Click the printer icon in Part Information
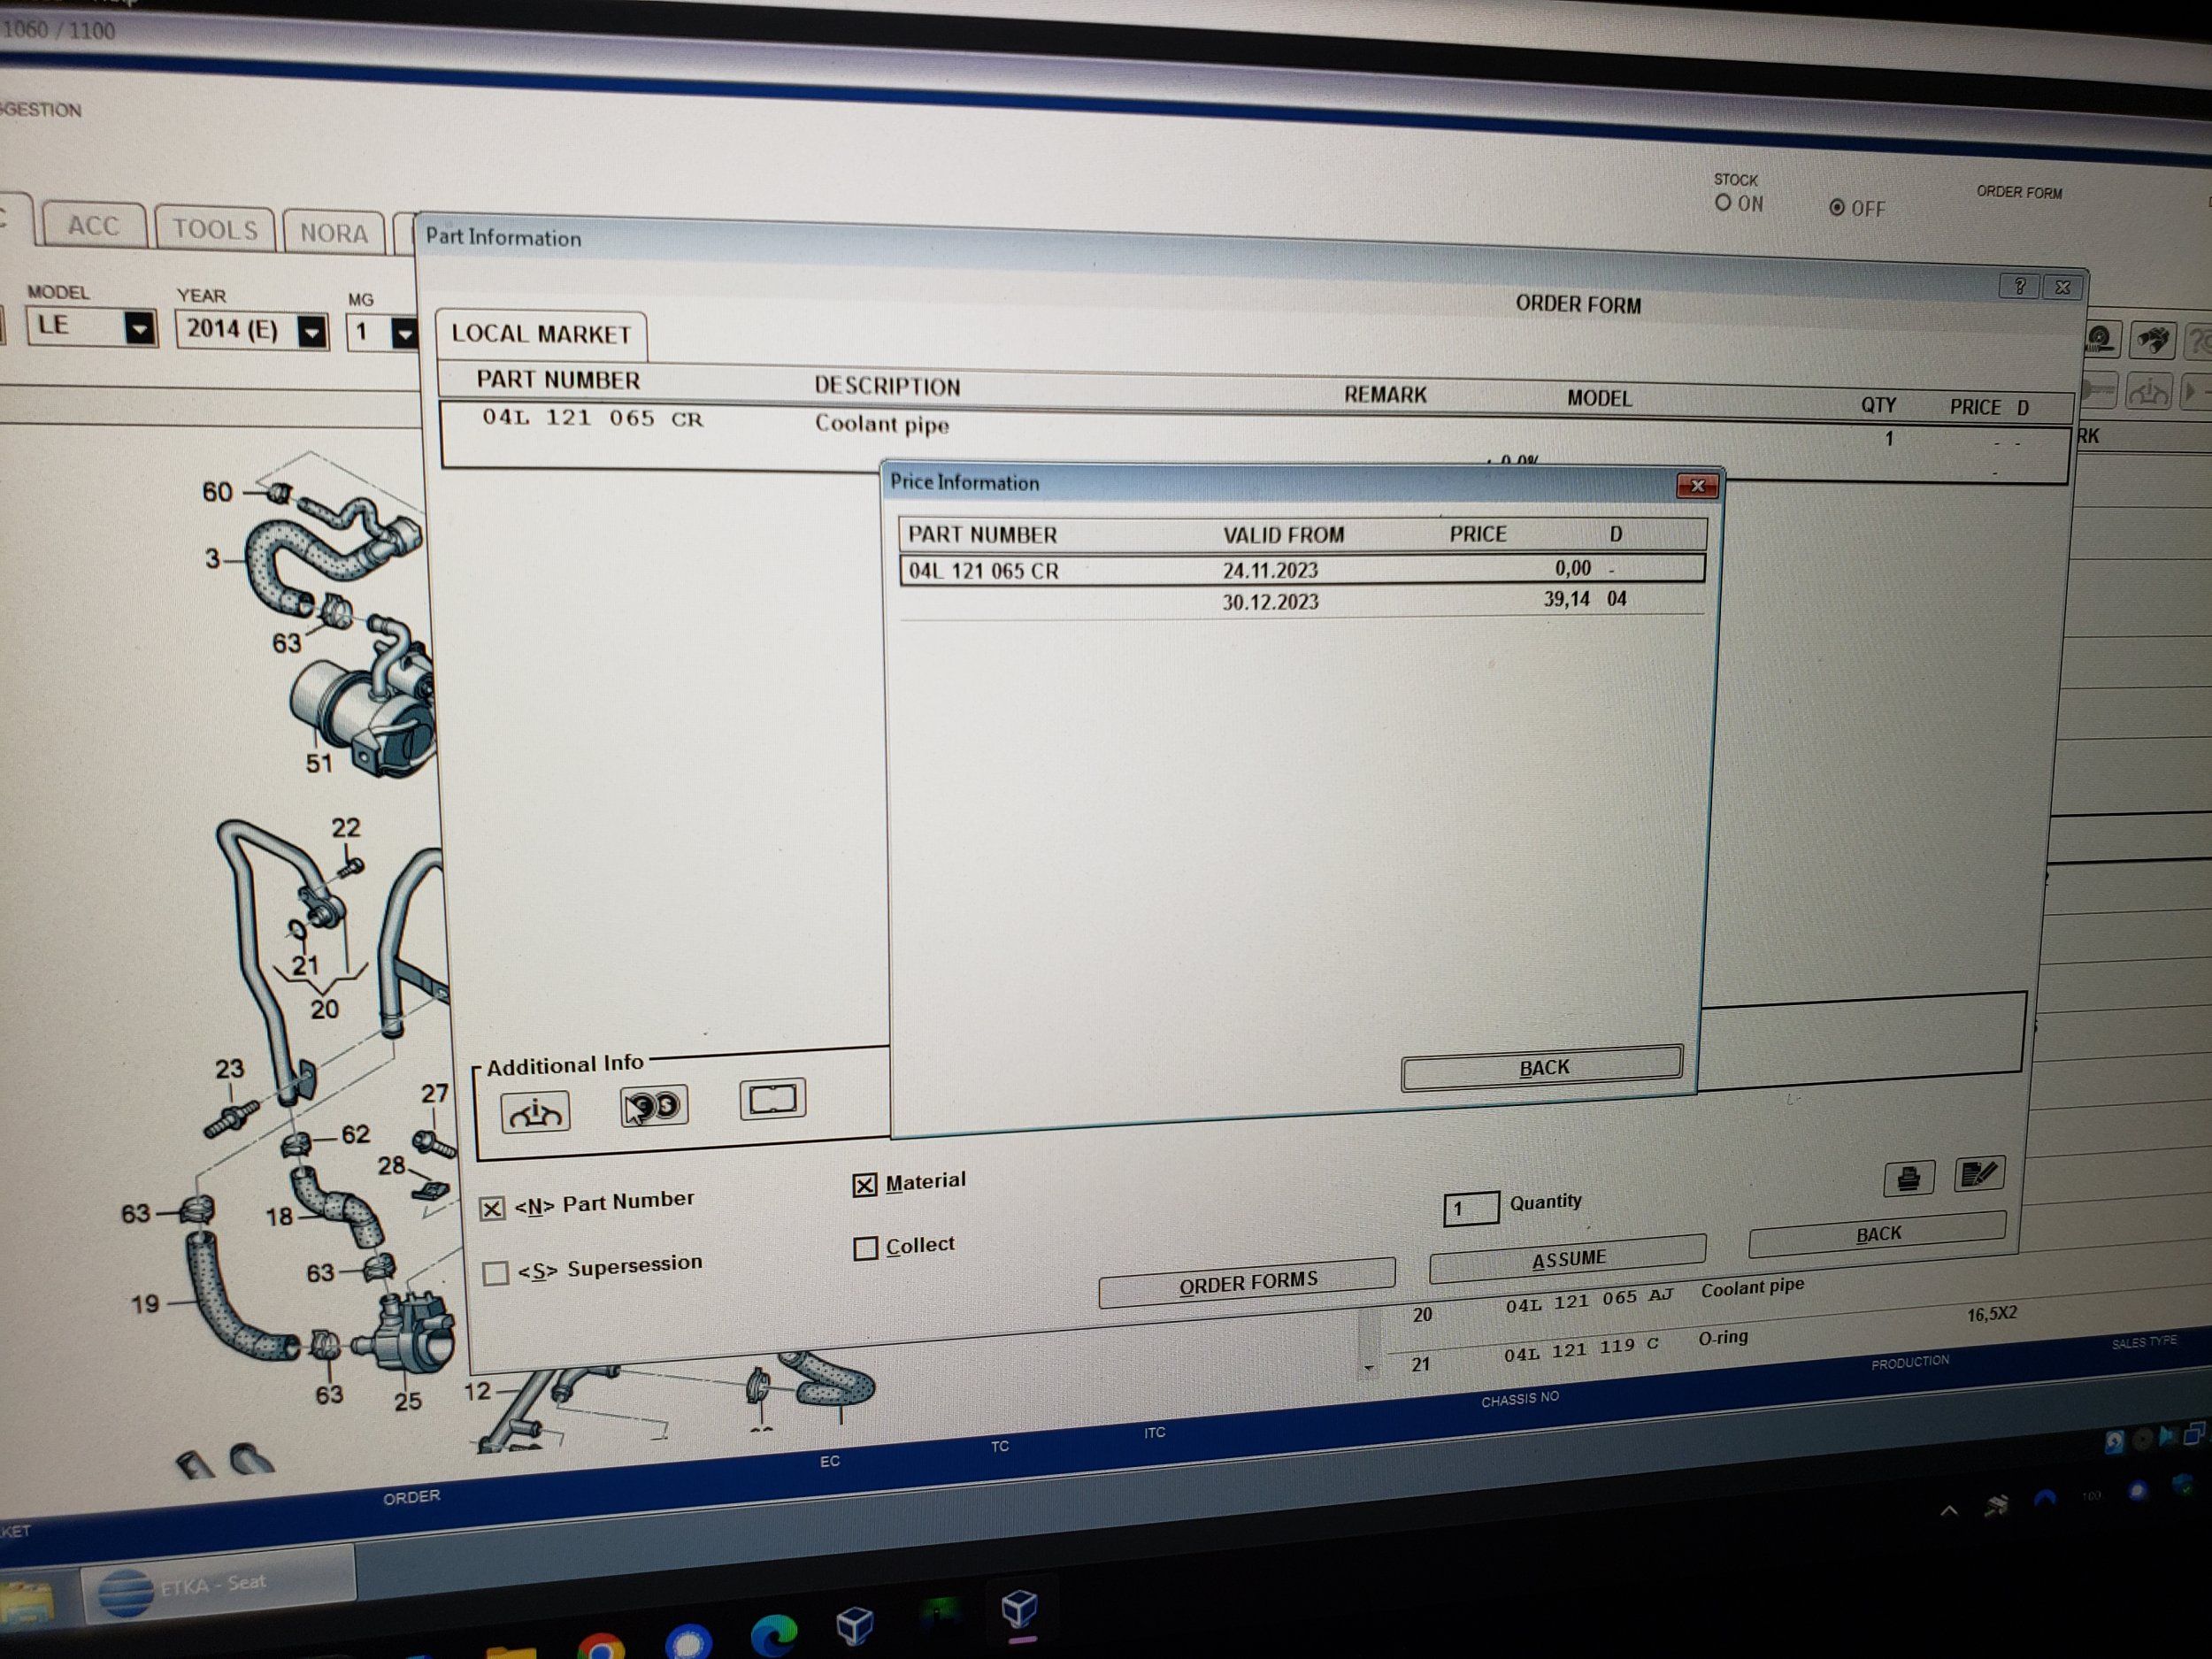The image size is (2212, 1659). click(1908, 1178)
